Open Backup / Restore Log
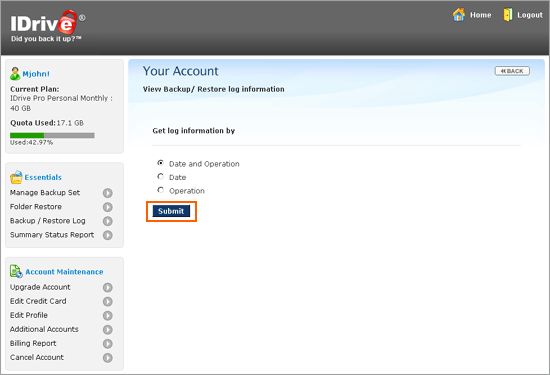The height and width of the screenshot is (375, 550). tap(48, 221)
